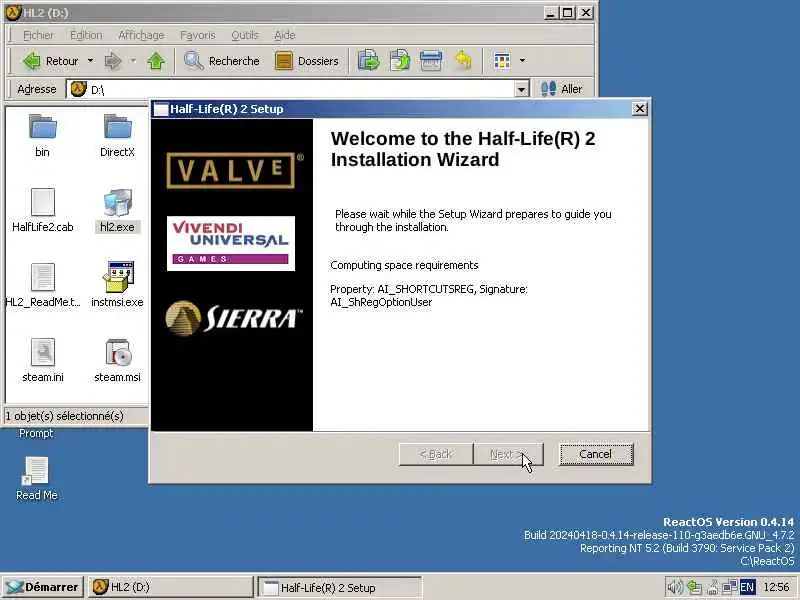Open the Démarrer start menu

click(x=42, y=587)
